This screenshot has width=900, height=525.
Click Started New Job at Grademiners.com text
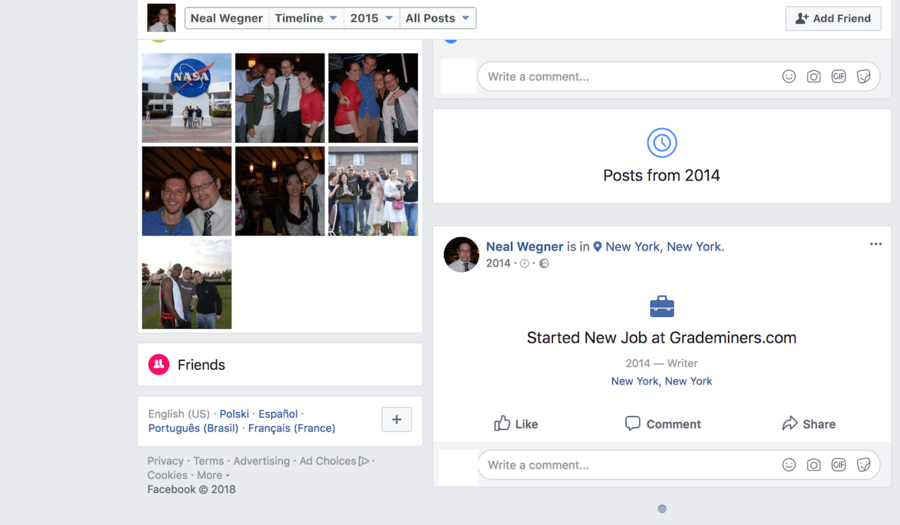(661, 337)
